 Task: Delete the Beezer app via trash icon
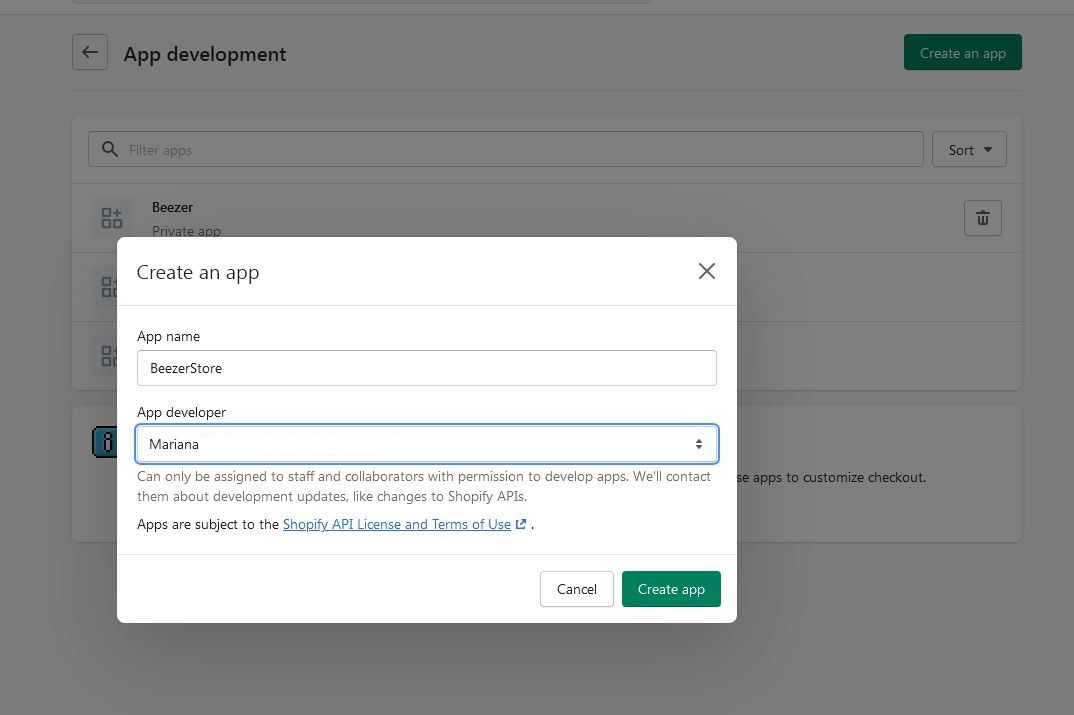[x=982, y=218]
